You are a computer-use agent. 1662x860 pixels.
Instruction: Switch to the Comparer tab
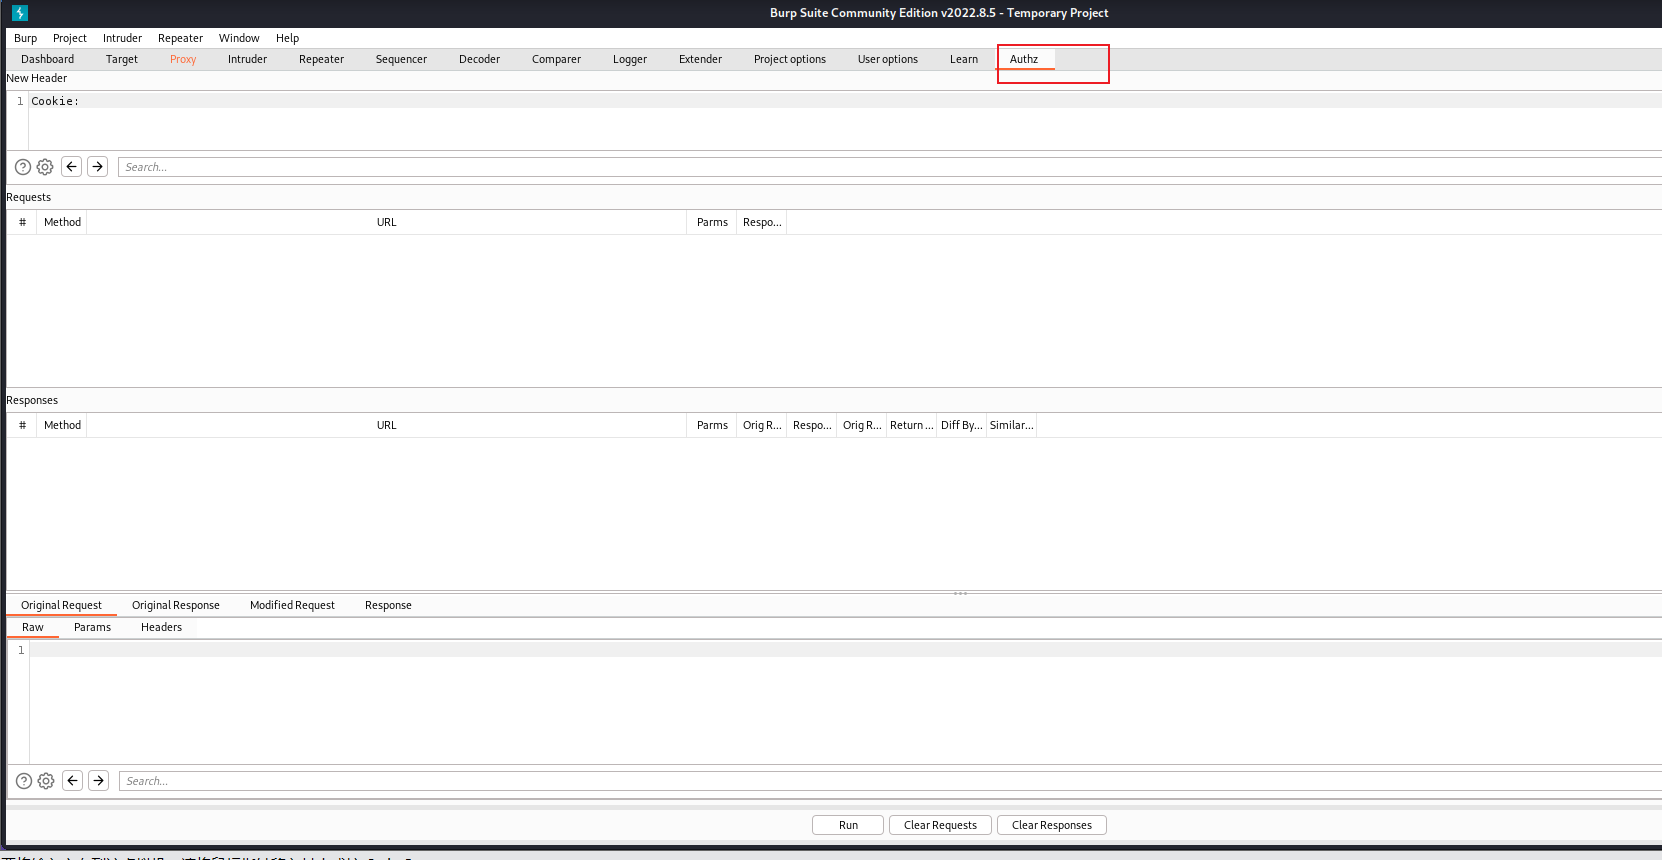(556, 59)
